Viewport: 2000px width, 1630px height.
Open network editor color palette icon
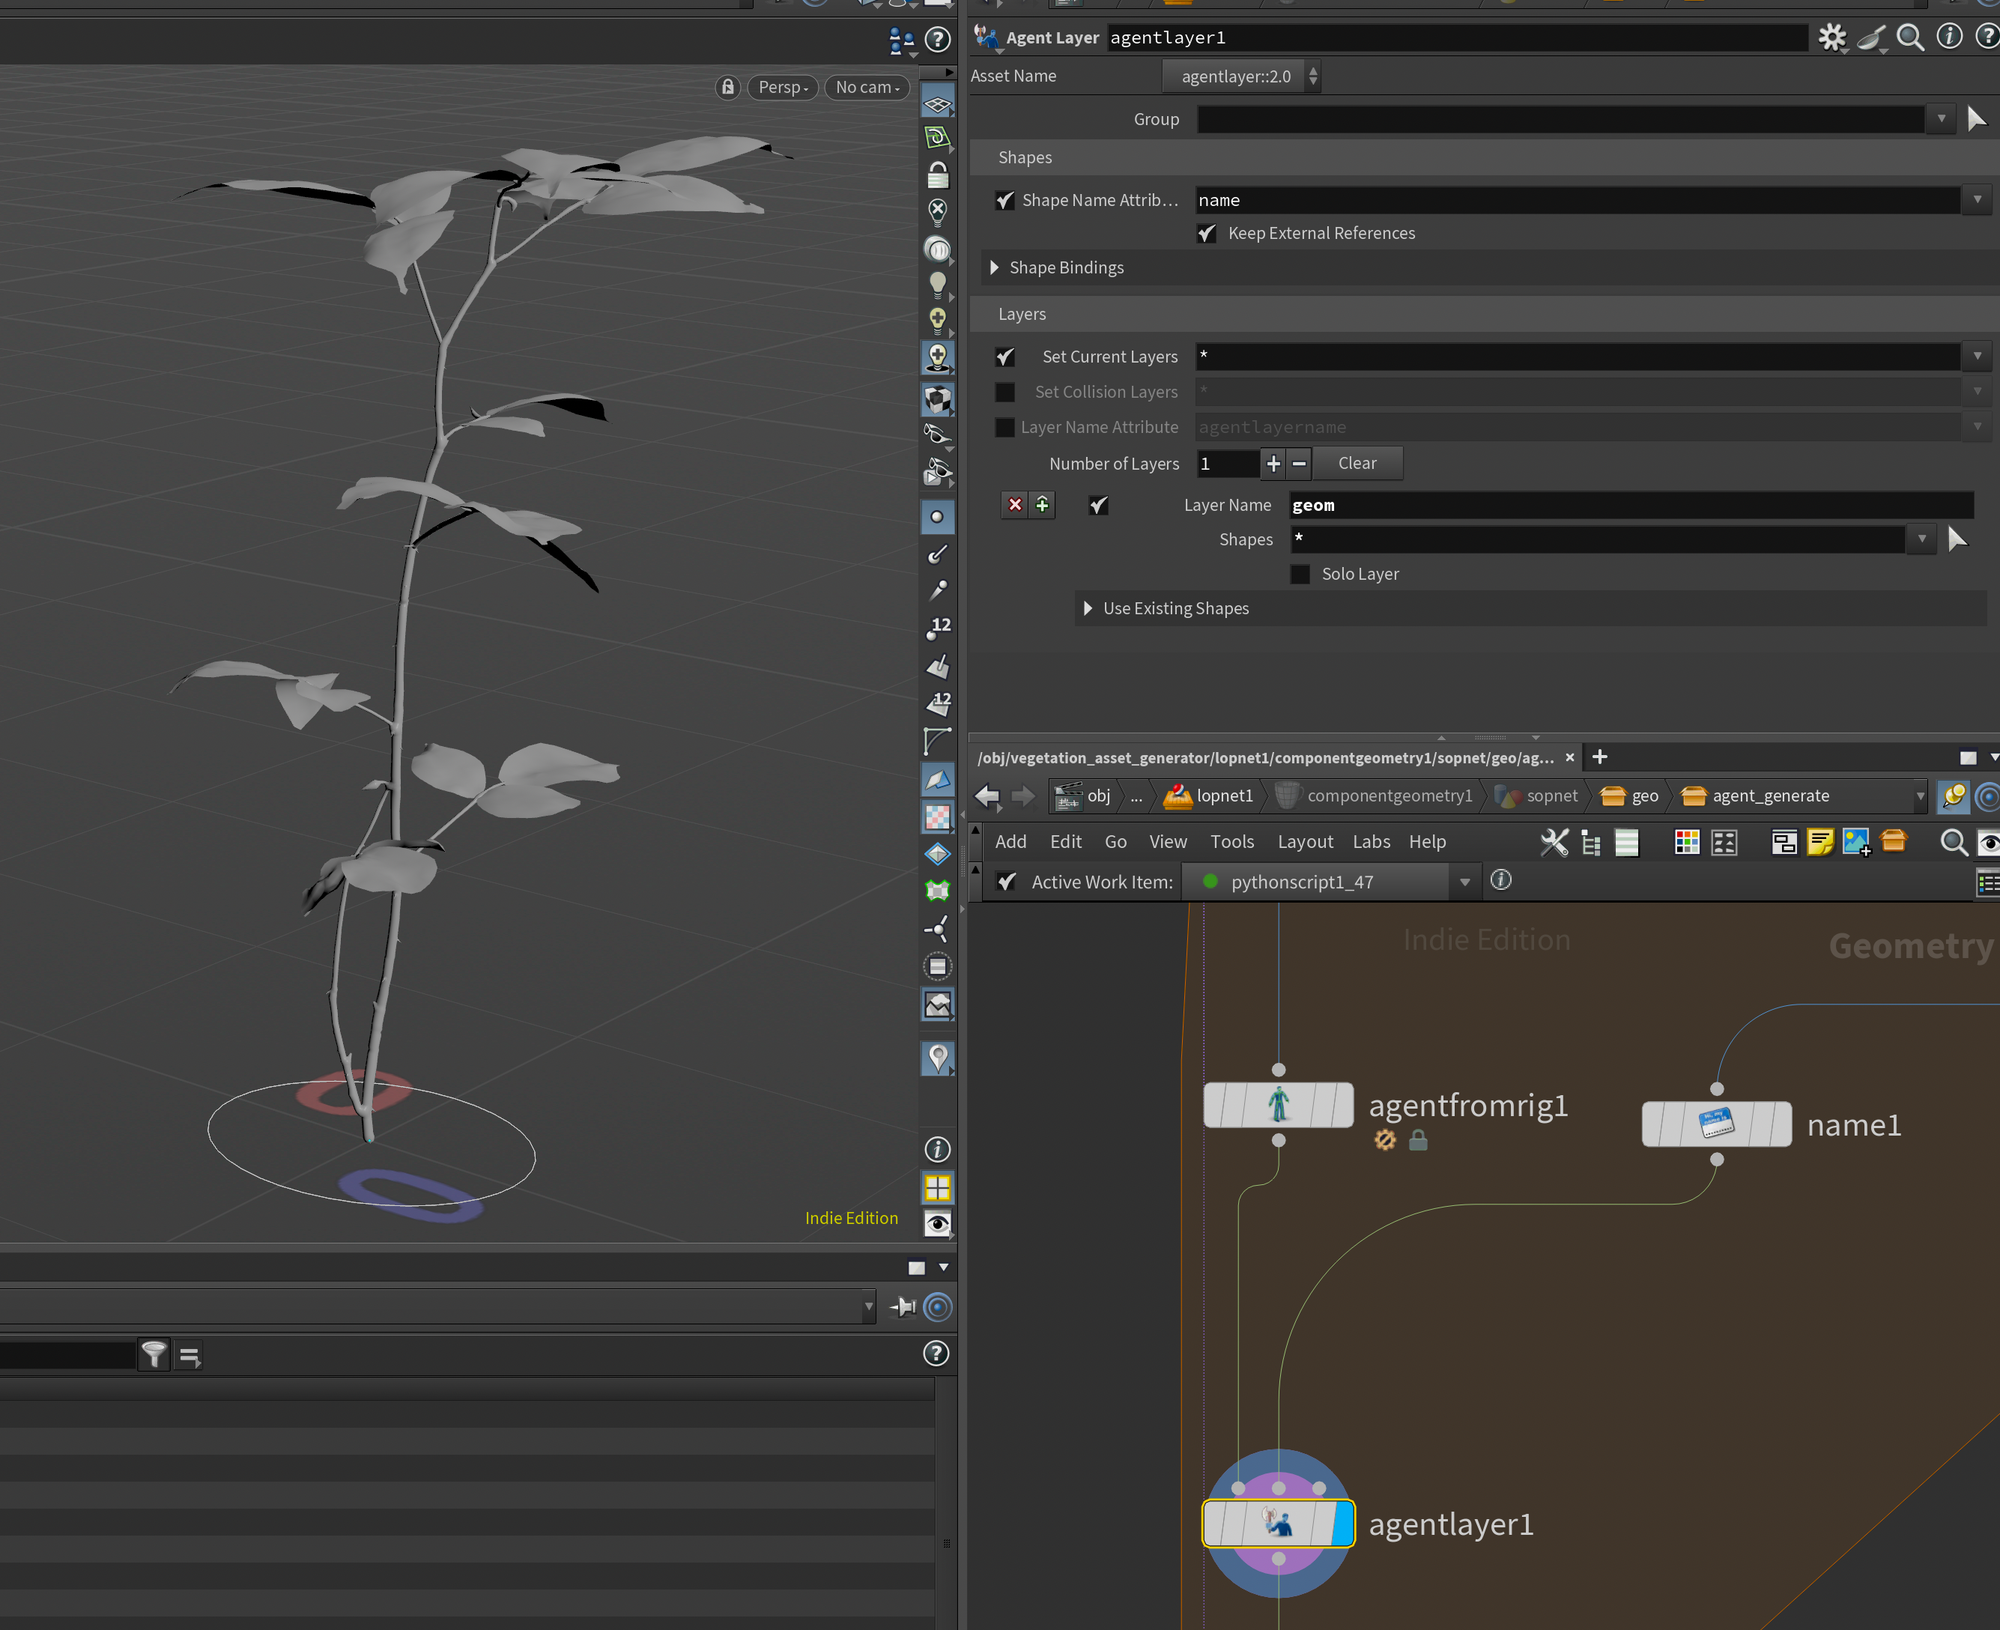1687,842
